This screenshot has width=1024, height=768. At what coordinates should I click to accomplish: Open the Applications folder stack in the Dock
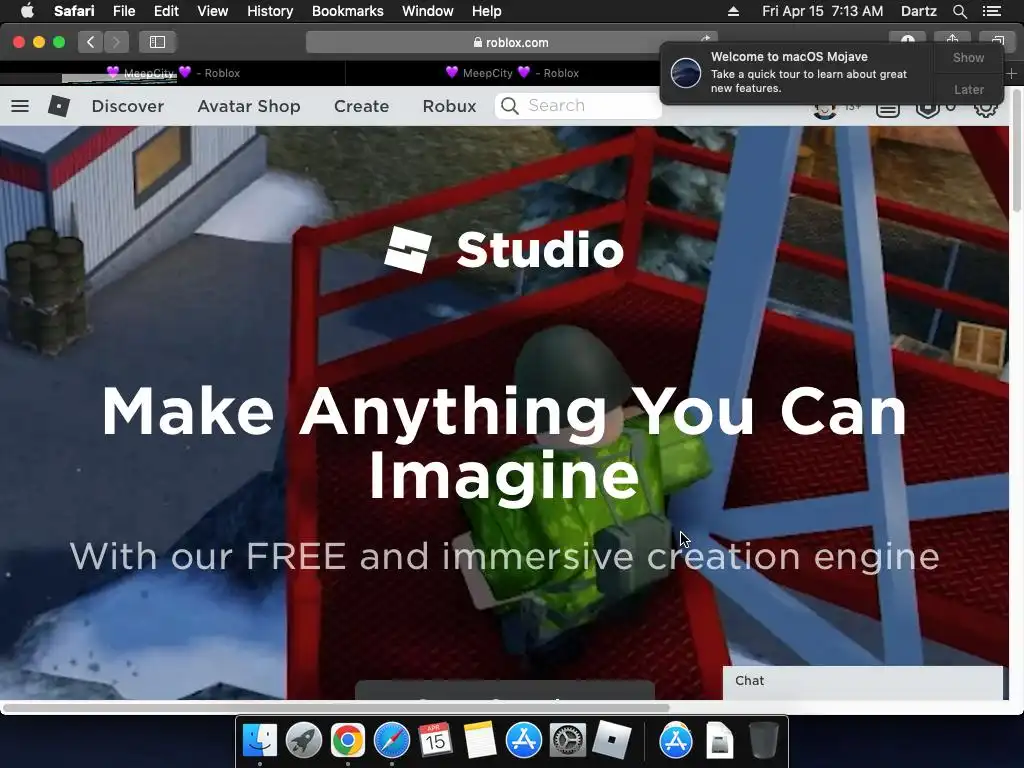tap(676, 740)
